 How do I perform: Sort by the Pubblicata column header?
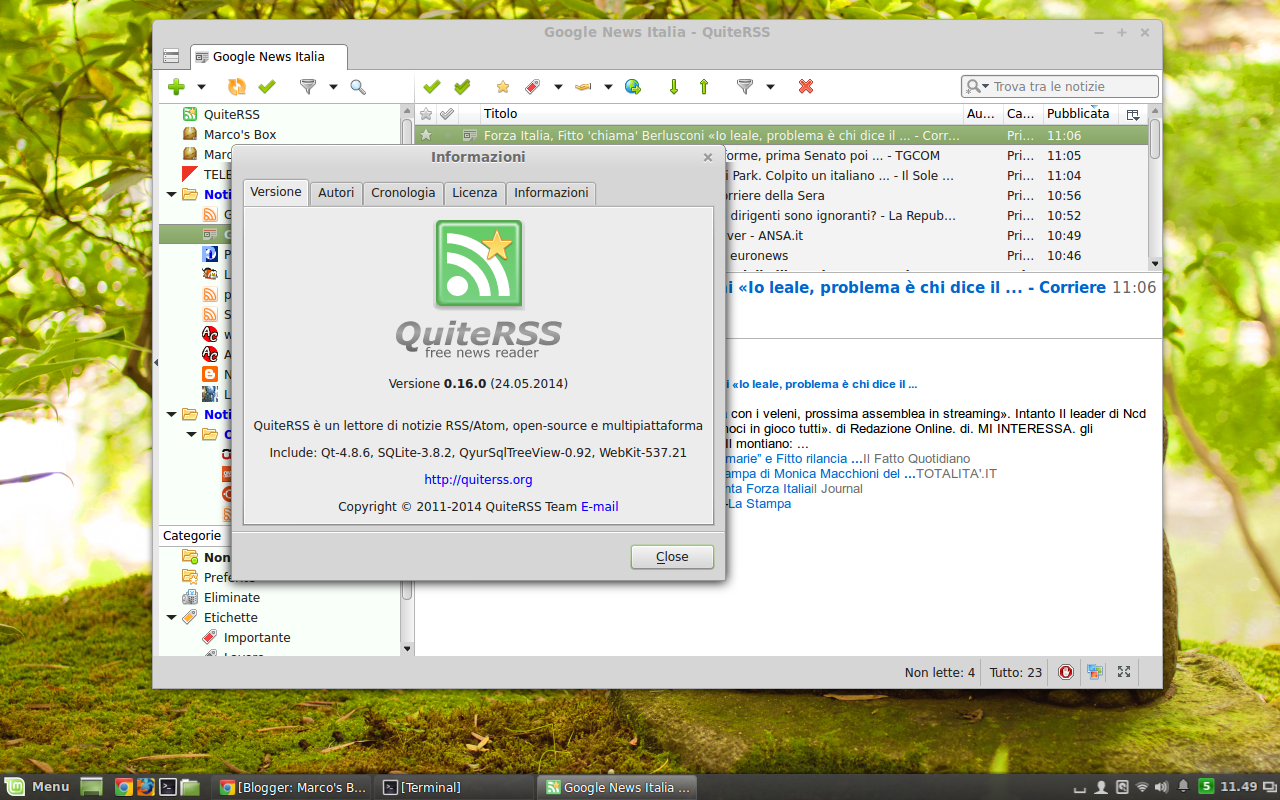[x=1082, y=114]
